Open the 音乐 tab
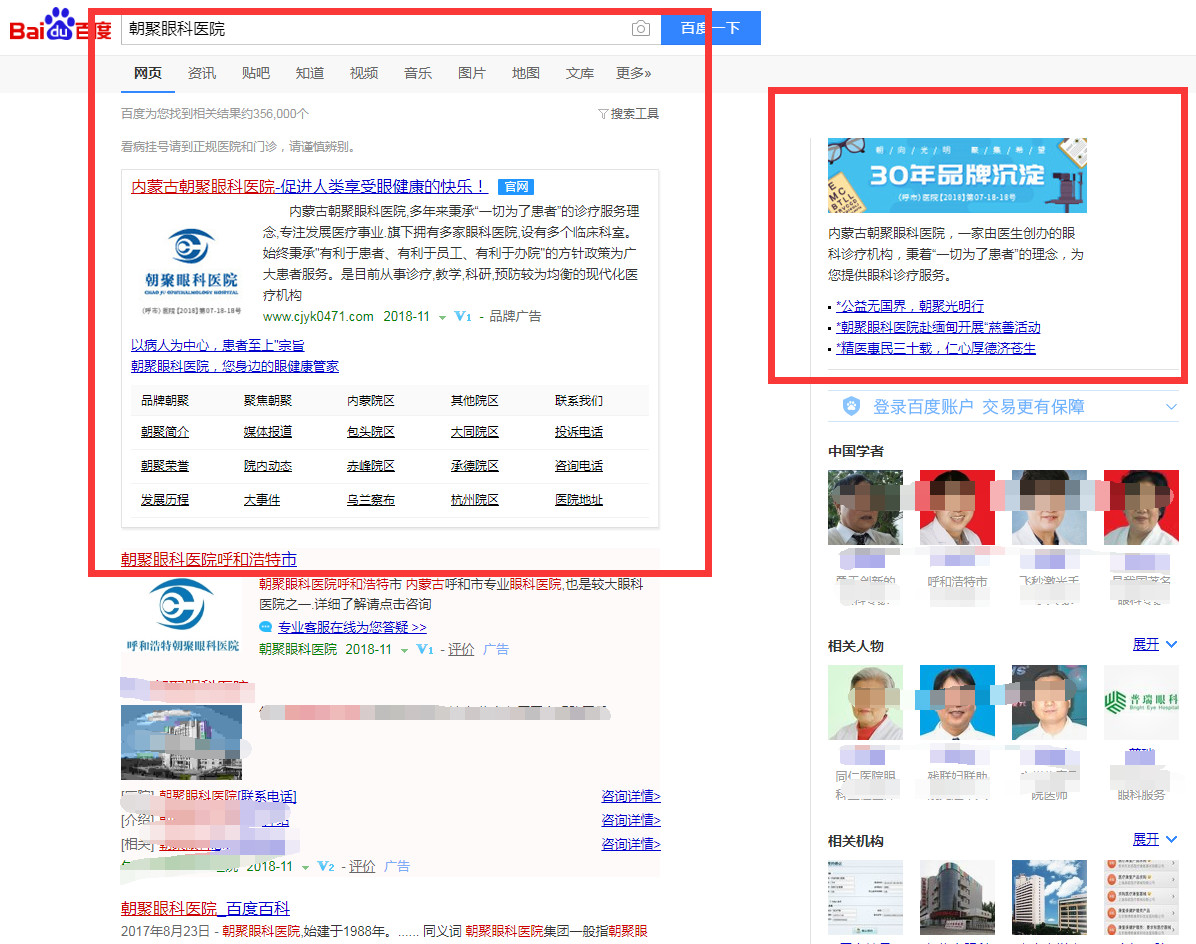 (418, 73)
